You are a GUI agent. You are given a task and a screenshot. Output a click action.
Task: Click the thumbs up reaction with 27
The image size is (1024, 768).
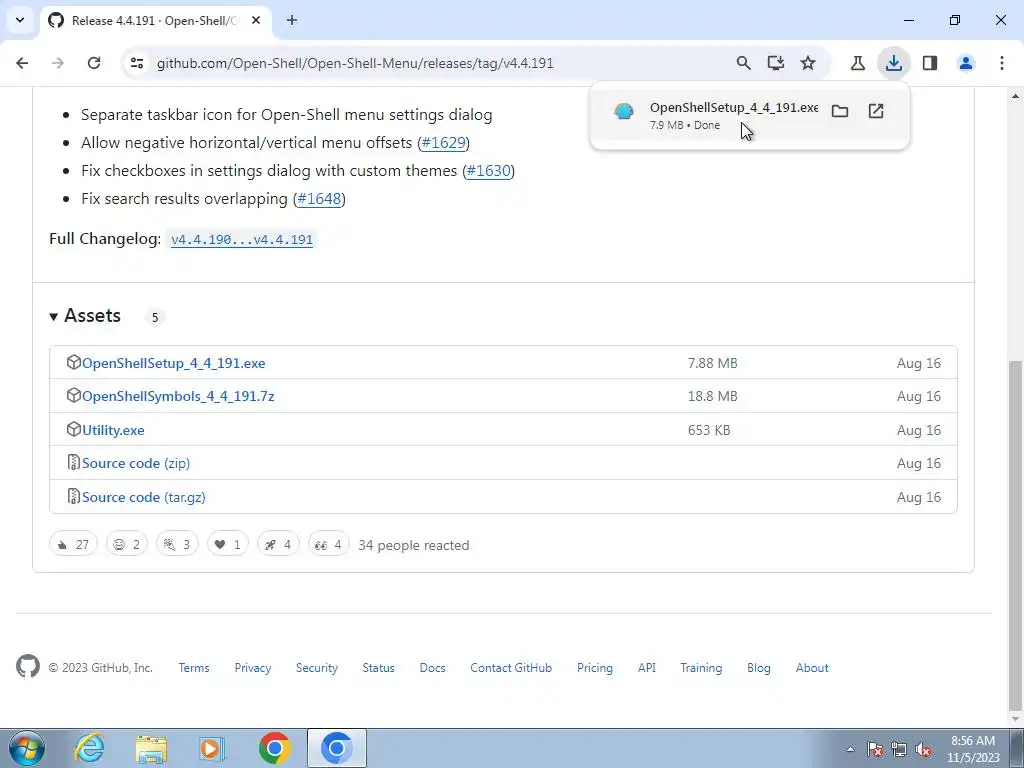73,544
